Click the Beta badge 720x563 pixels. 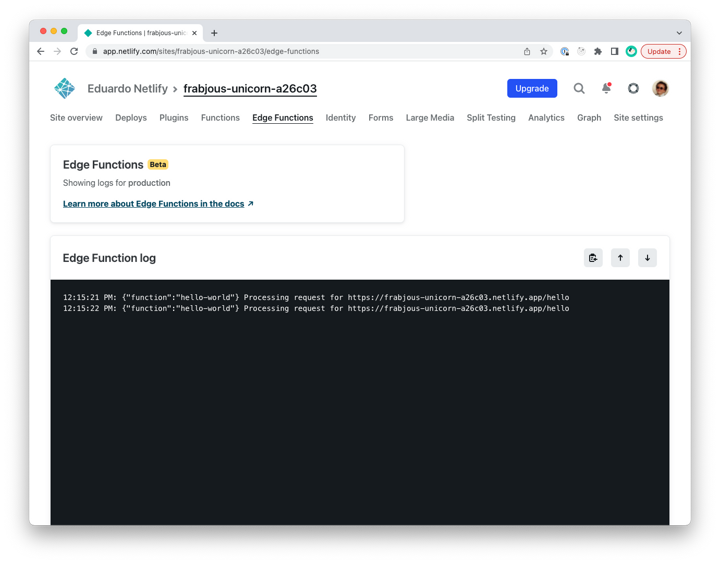pyautogui.click(x=158, y=164)
